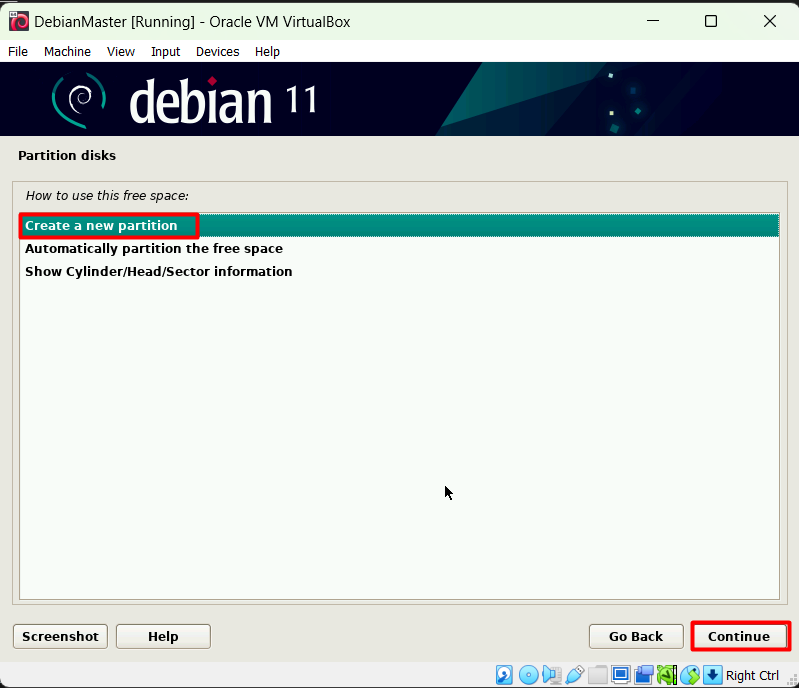Click the Screenshot button
This screenshot has height=688, width=799.
pos(60,636)
